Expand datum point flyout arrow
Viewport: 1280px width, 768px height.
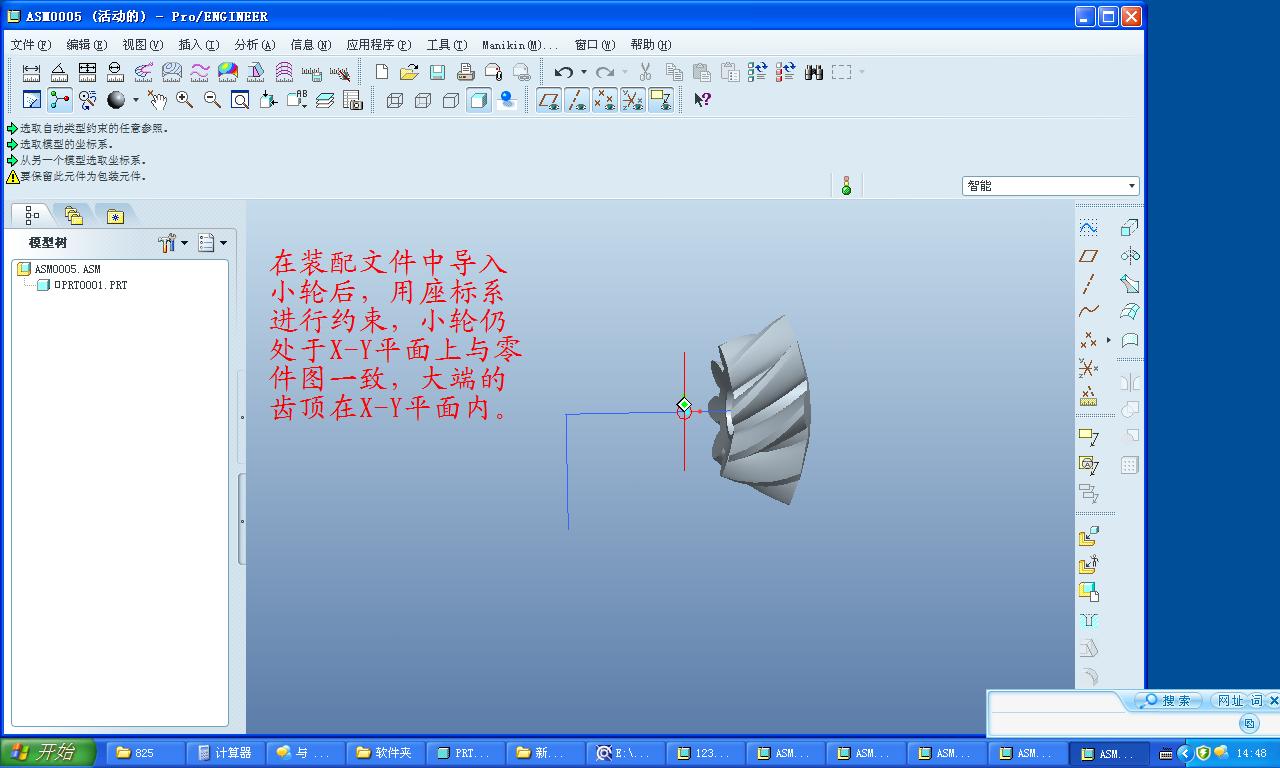pyautogui.click(x=1109, y=340)
